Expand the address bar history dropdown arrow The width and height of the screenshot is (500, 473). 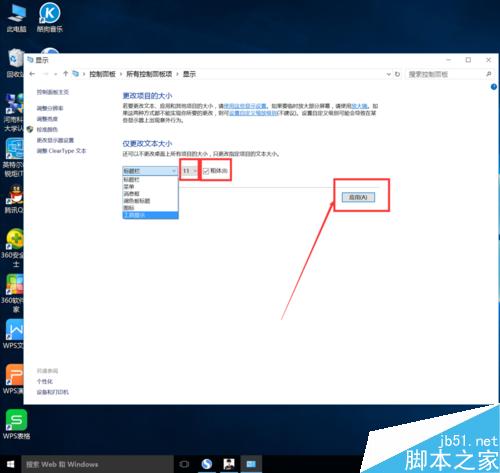point(389,74)
